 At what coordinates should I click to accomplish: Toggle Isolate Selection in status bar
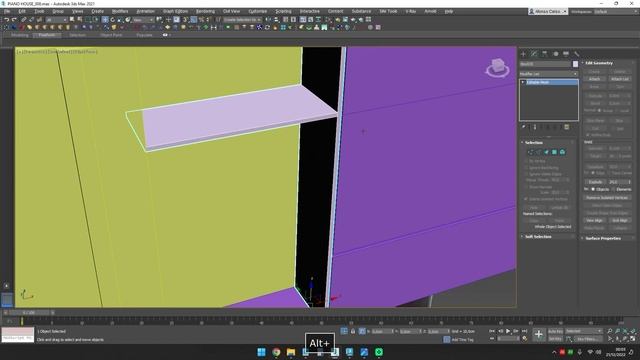[x=344, y=331]
